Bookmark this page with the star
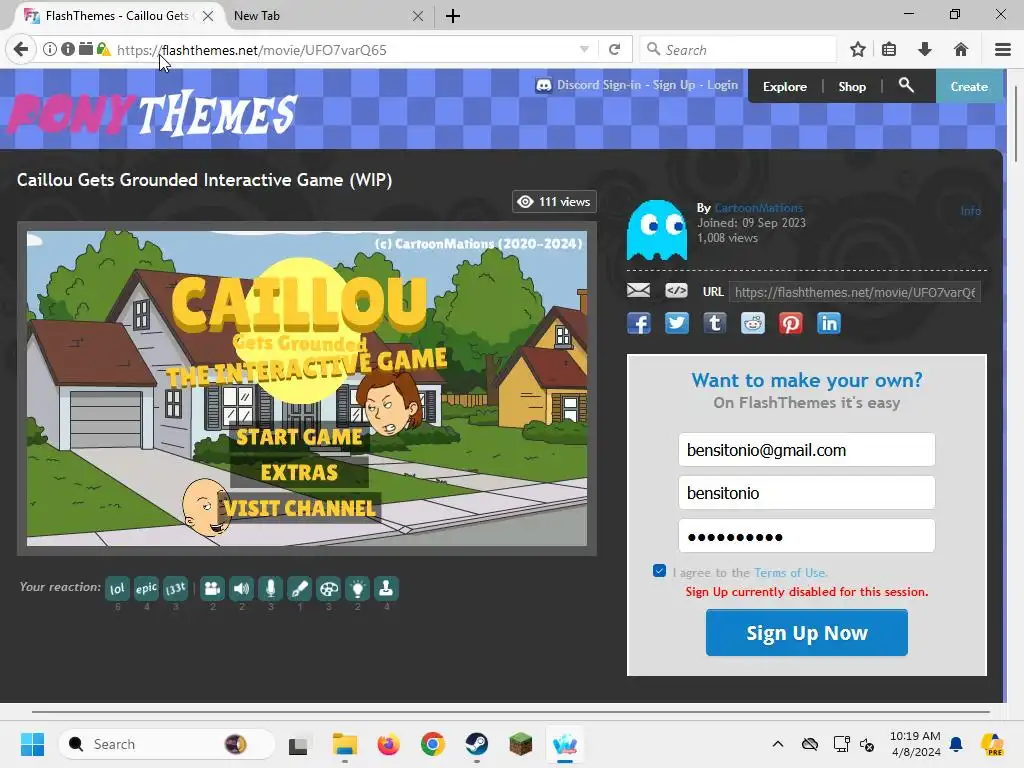Screen dimensions: 1024x768 point(858,50)
